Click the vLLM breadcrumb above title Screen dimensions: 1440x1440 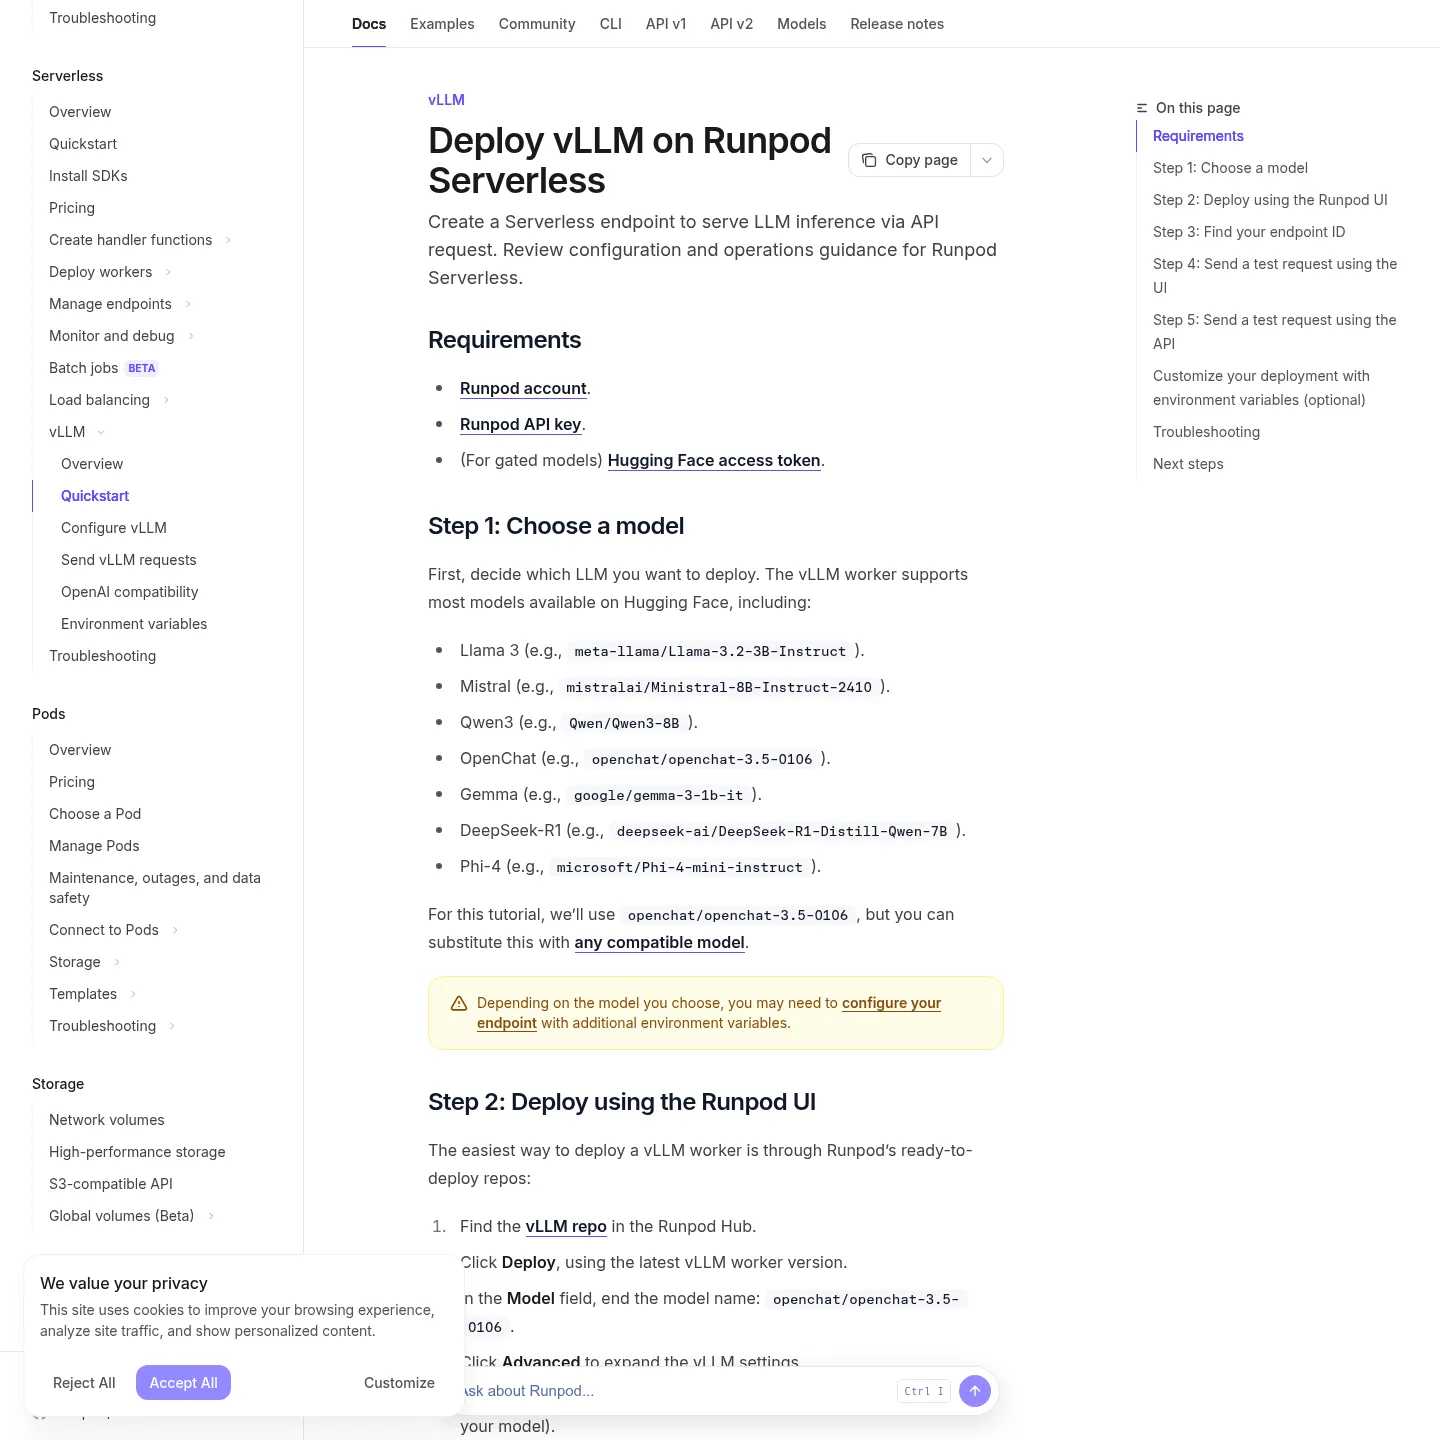(x=446, y=100)
